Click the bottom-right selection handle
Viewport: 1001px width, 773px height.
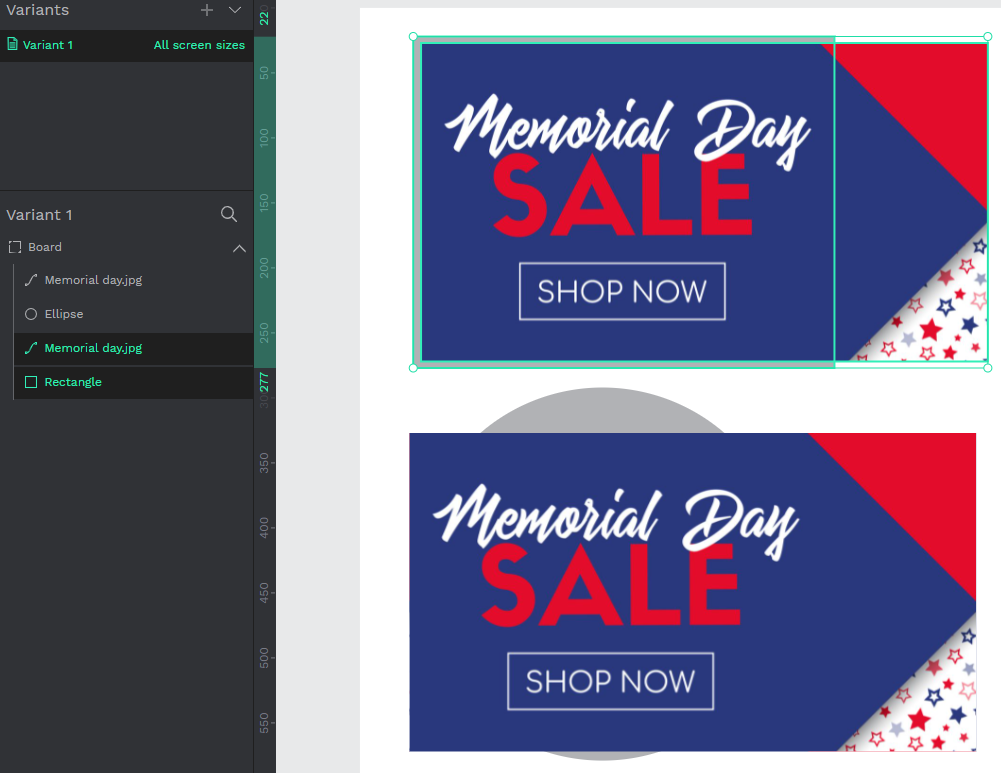[988, 368]
